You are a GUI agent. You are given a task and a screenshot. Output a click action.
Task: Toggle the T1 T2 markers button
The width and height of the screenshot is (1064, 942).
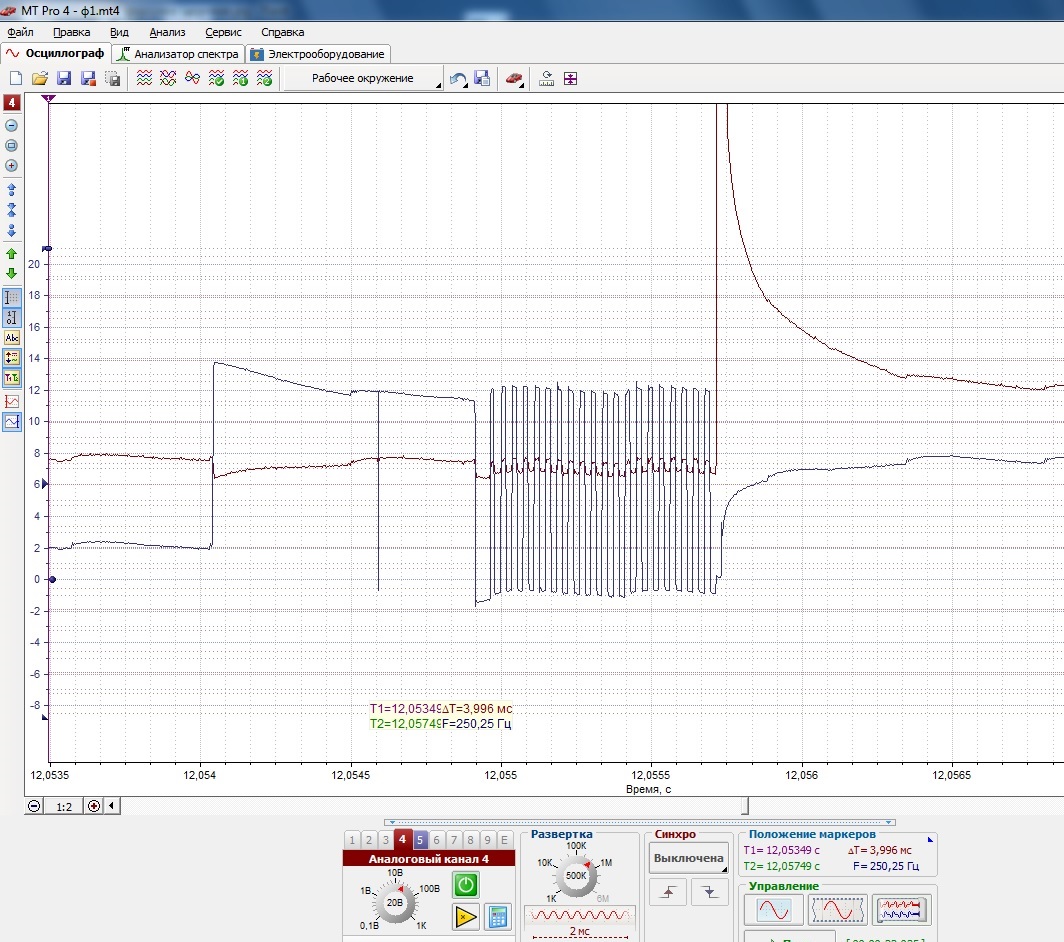coord(12,378)
